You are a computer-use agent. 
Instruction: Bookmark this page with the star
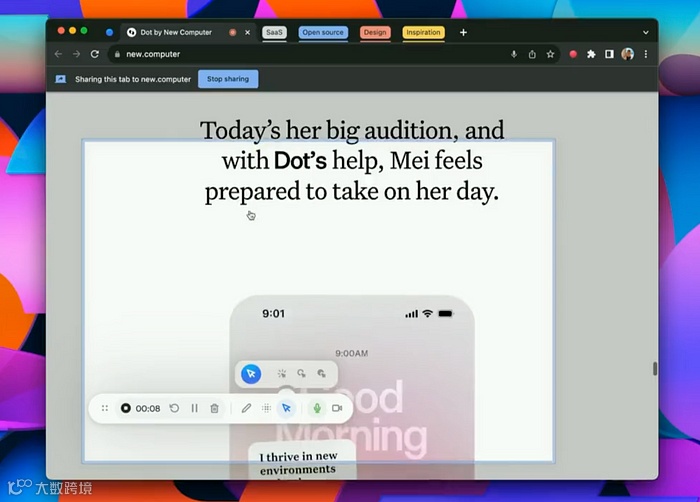pyautogui.click(x=550, y=54)
